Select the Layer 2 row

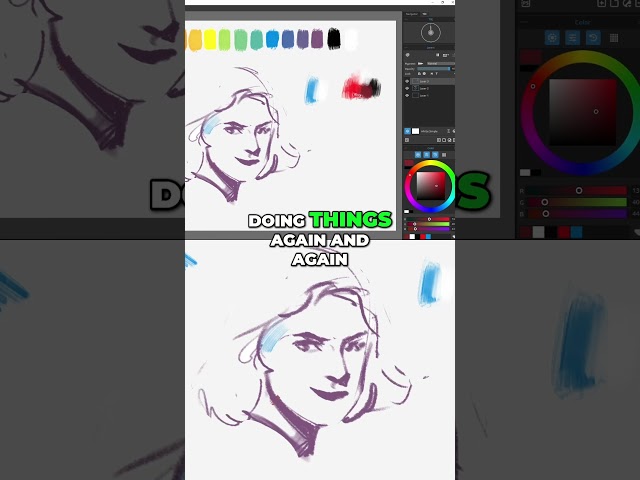click(433, 88)
